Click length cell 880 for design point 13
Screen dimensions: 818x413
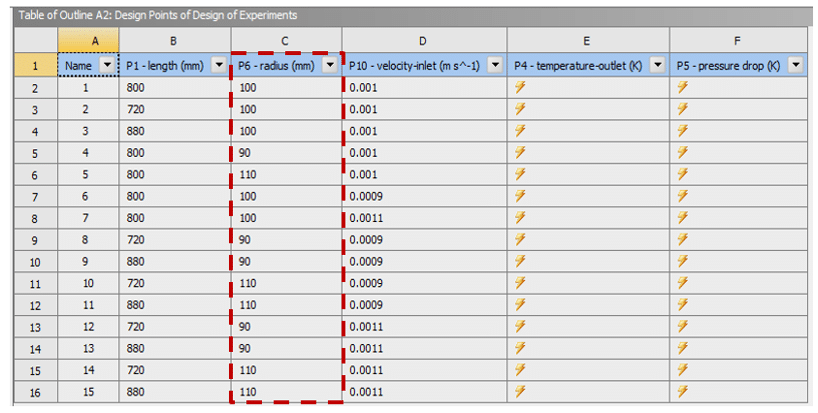pyautogui.click(x=174, y=348)
